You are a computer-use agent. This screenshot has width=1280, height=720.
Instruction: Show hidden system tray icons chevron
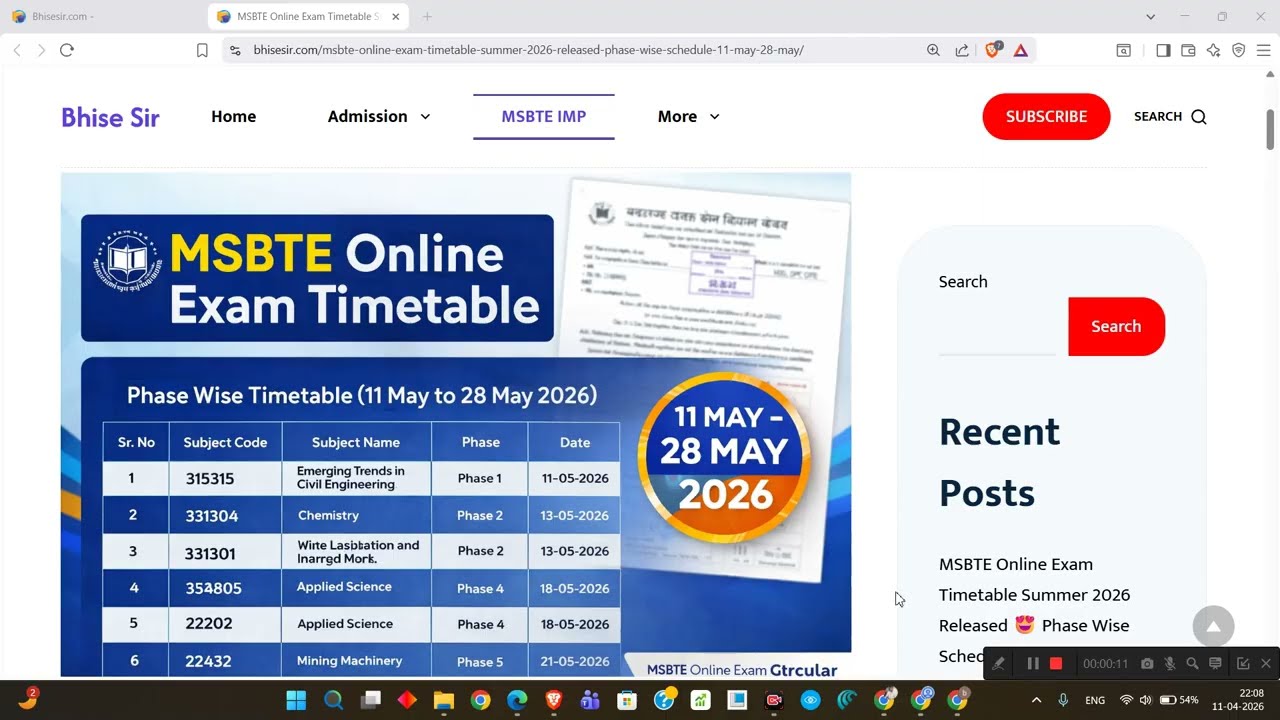1036,700
